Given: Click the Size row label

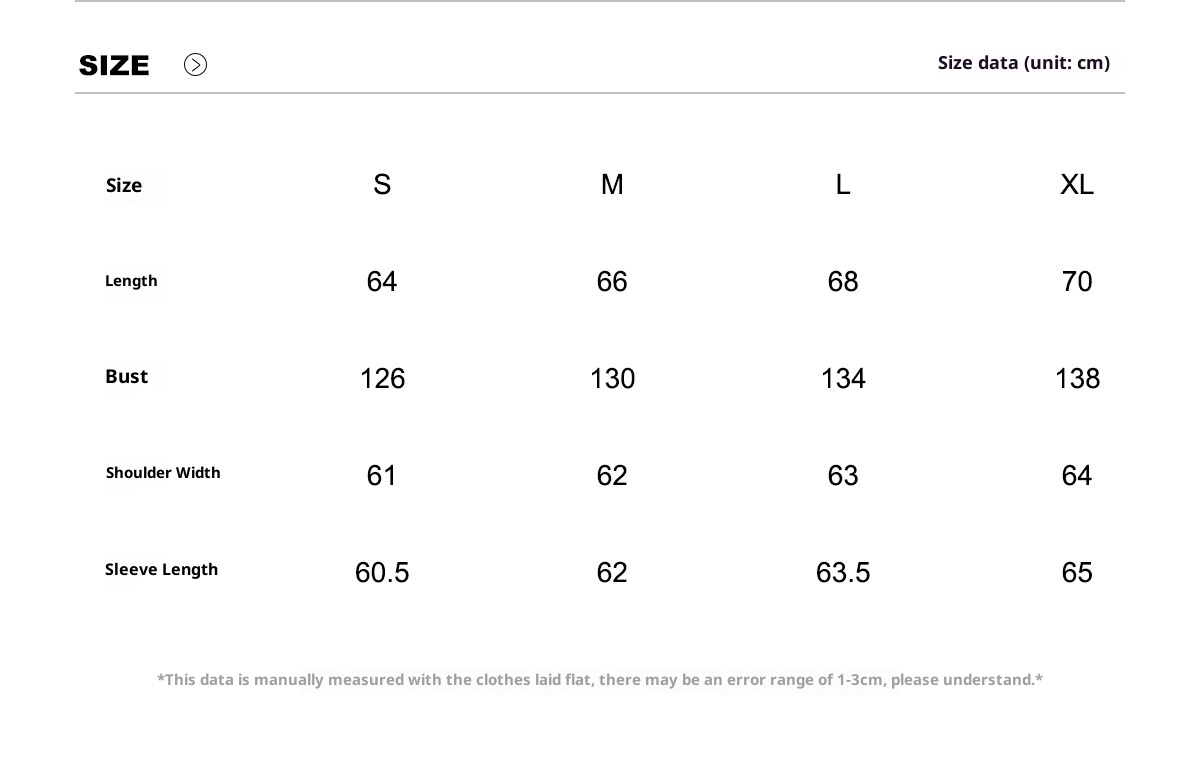Looking at the screenshot, I should click(x=124, y=186).
